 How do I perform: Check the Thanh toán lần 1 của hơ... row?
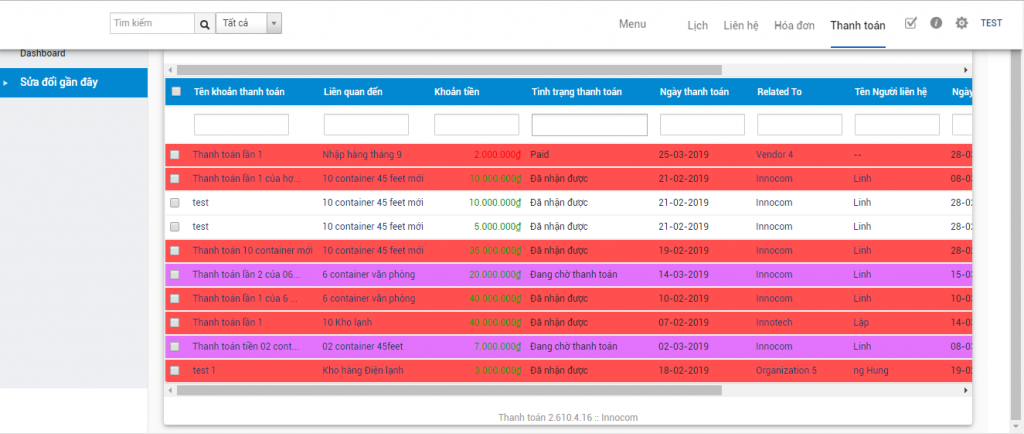[174, 179]
